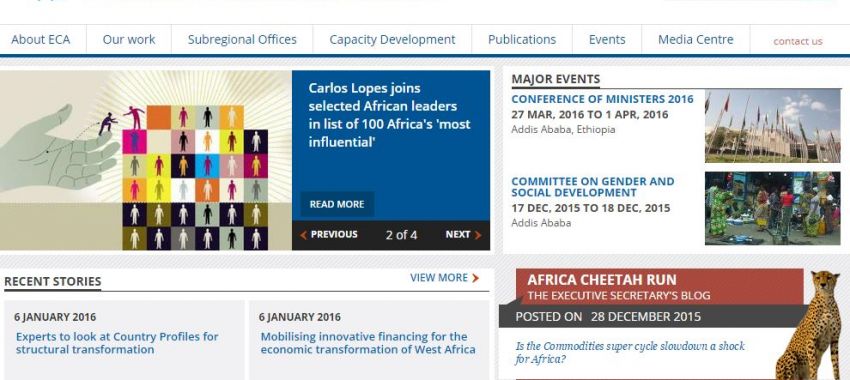Screen dimensions: 850x380
Task: Open the Subregional Offices menu
Action: [242, 40]
